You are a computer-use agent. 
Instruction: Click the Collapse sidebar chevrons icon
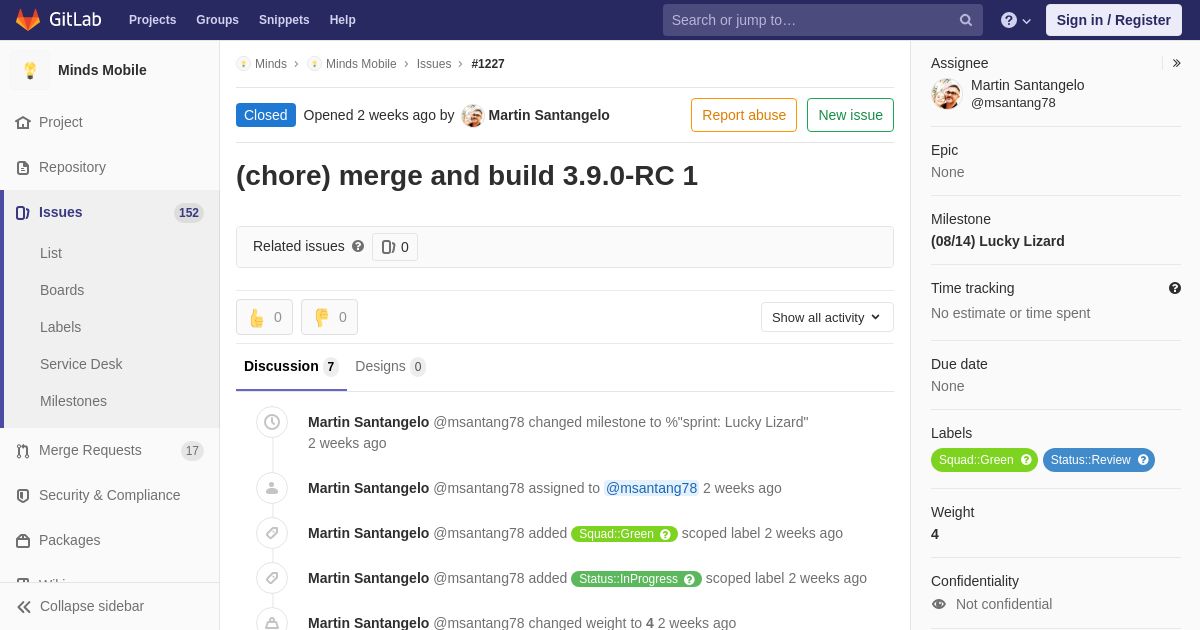pos(24,606)
